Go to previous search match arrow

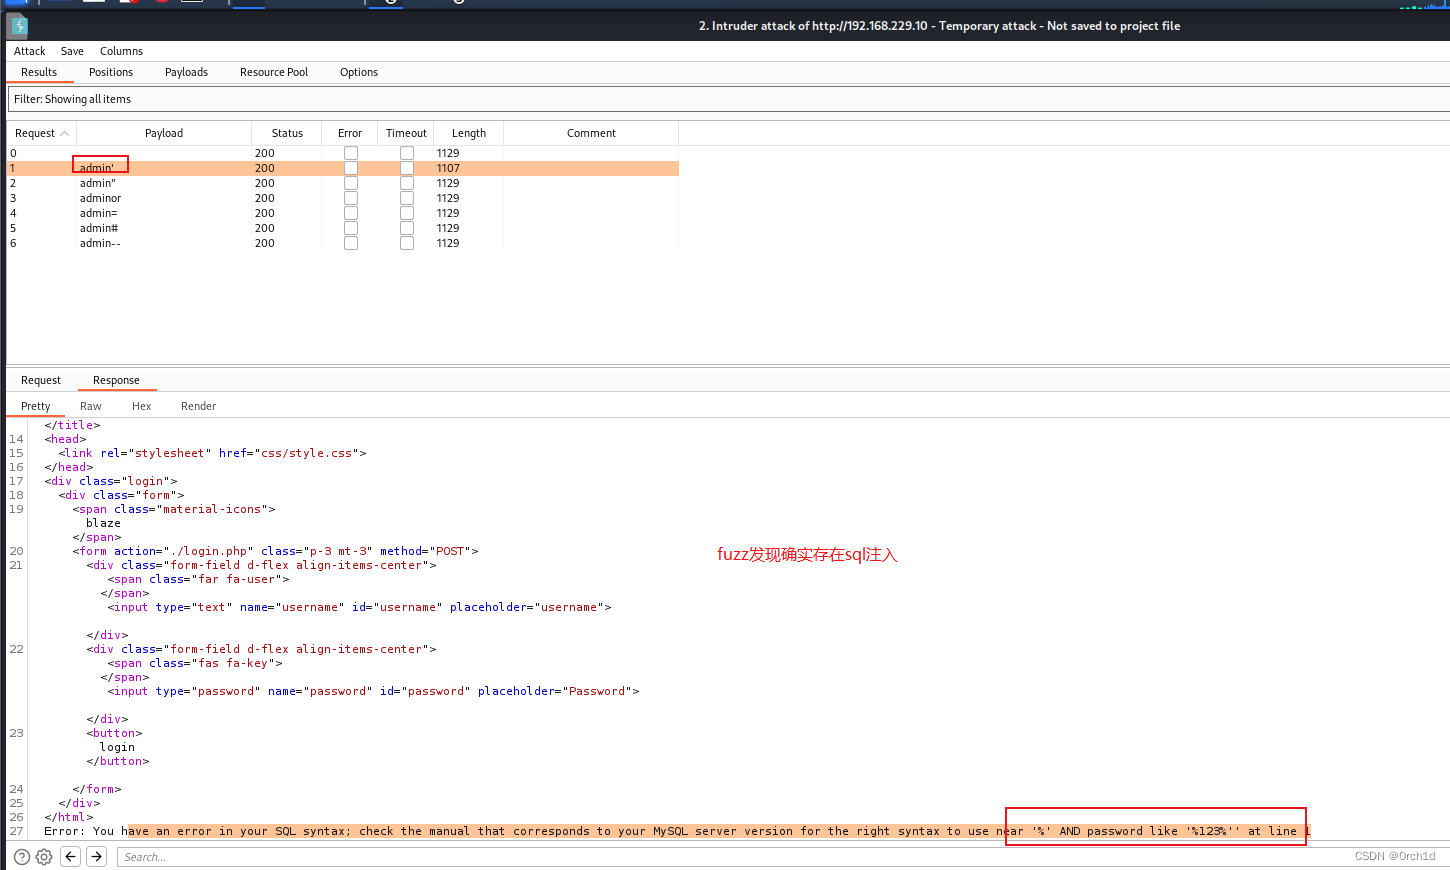tap(70, 856)
